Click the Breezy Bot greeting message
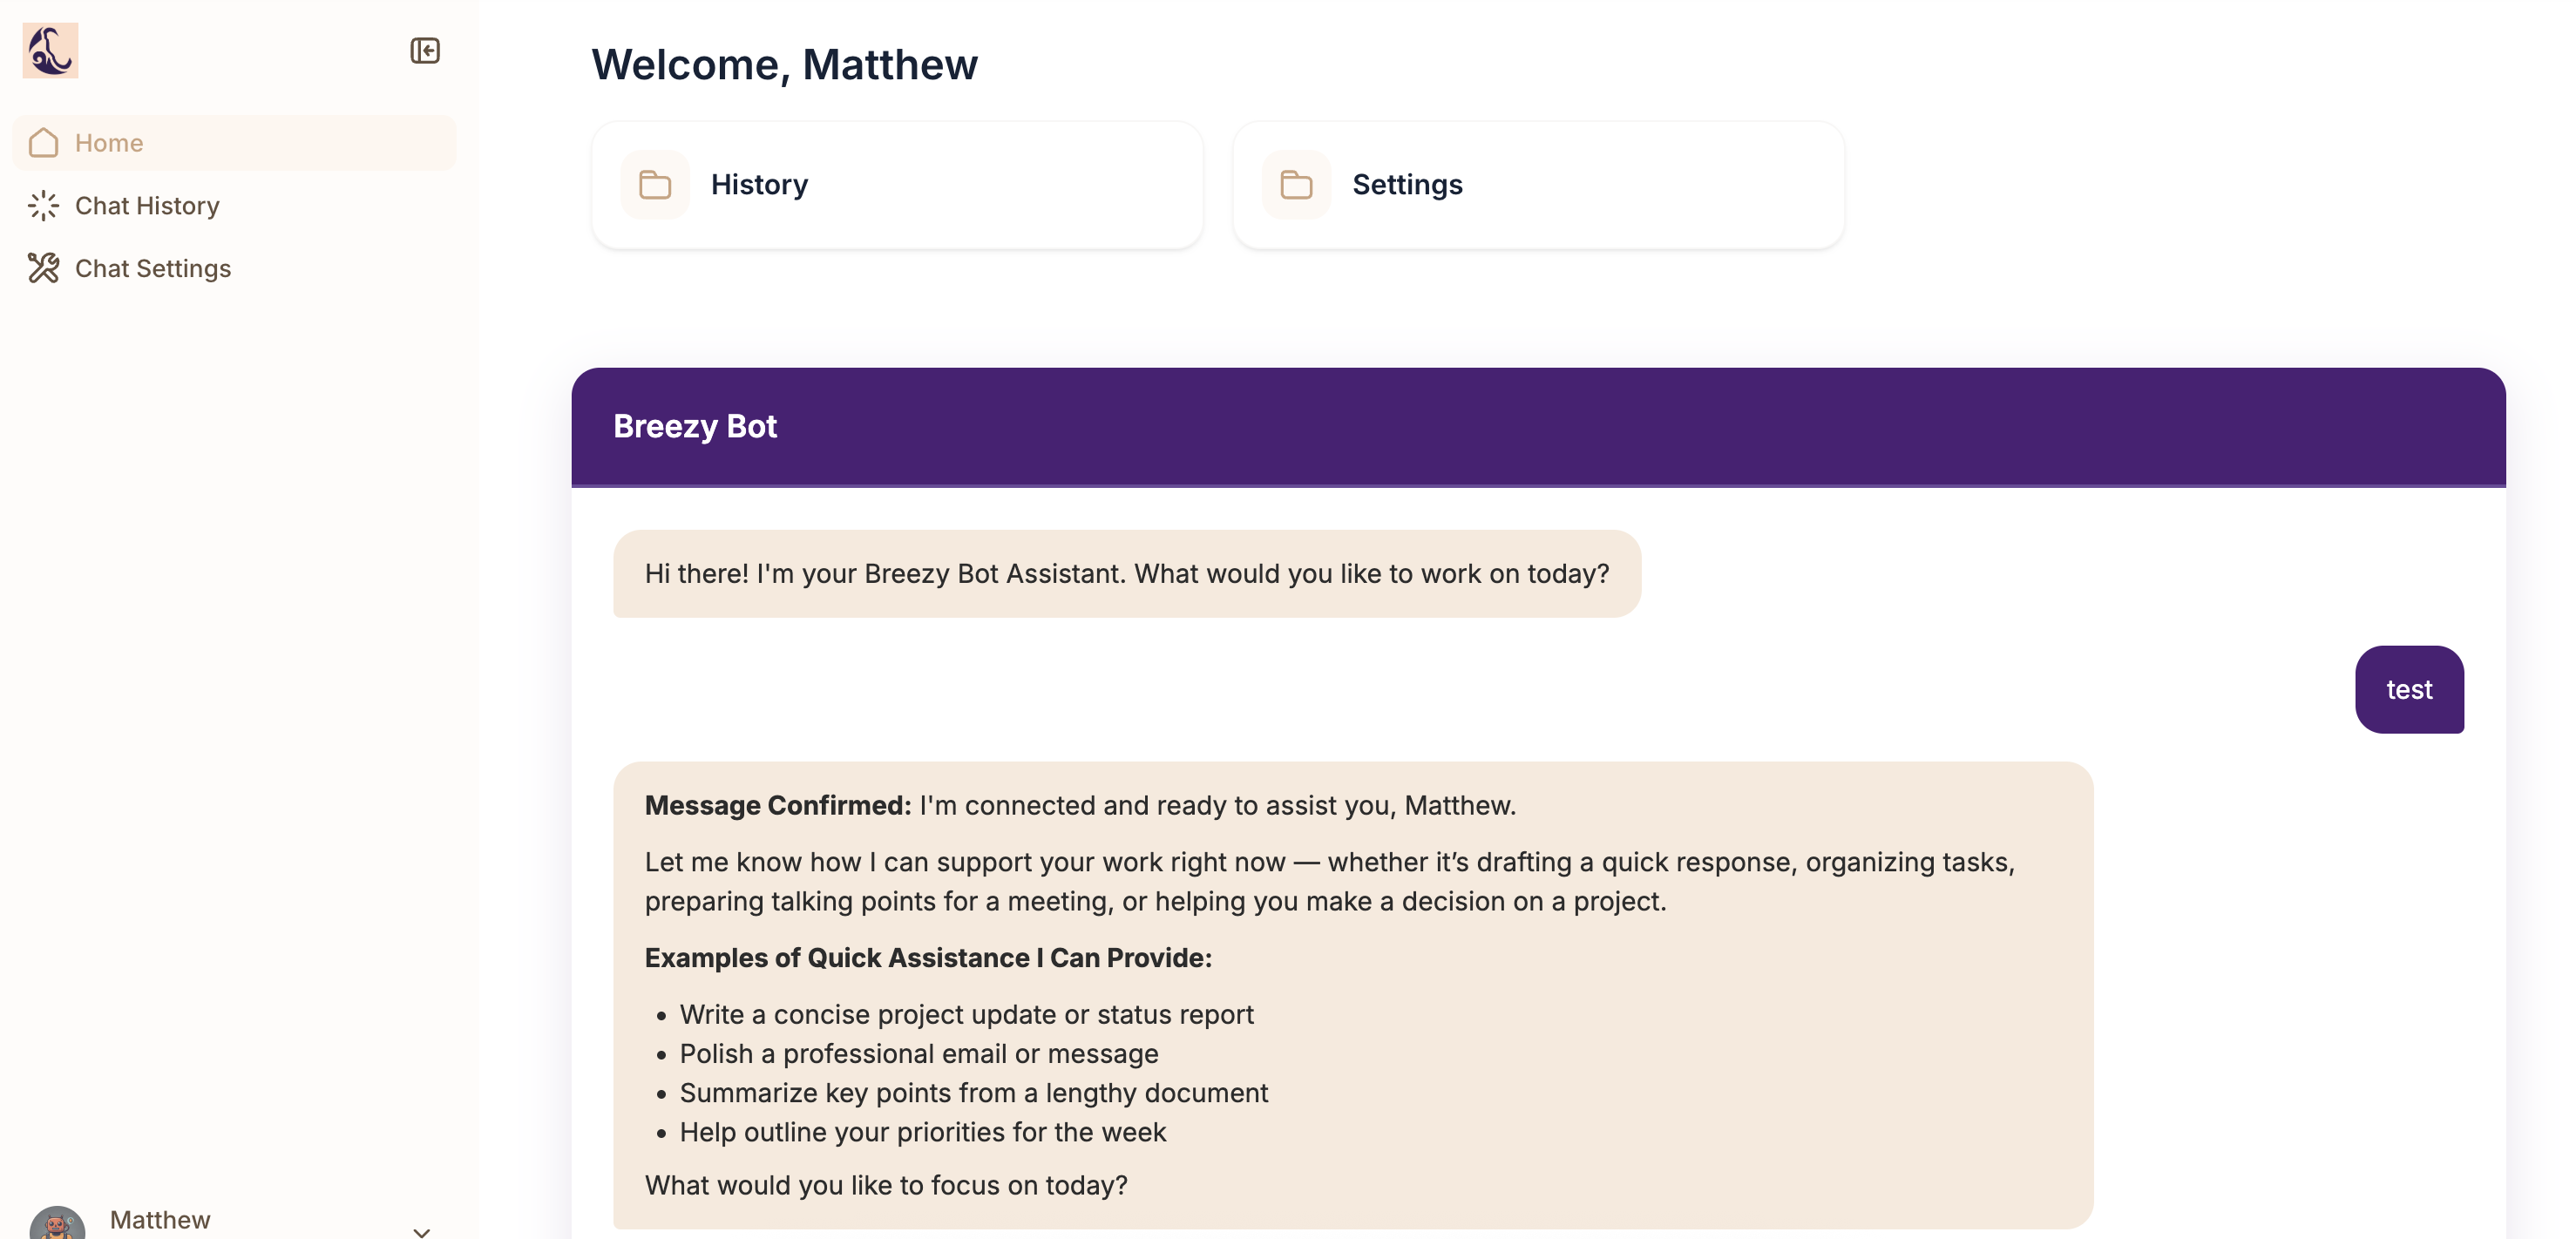2576x1239 pixels. 1127,574
